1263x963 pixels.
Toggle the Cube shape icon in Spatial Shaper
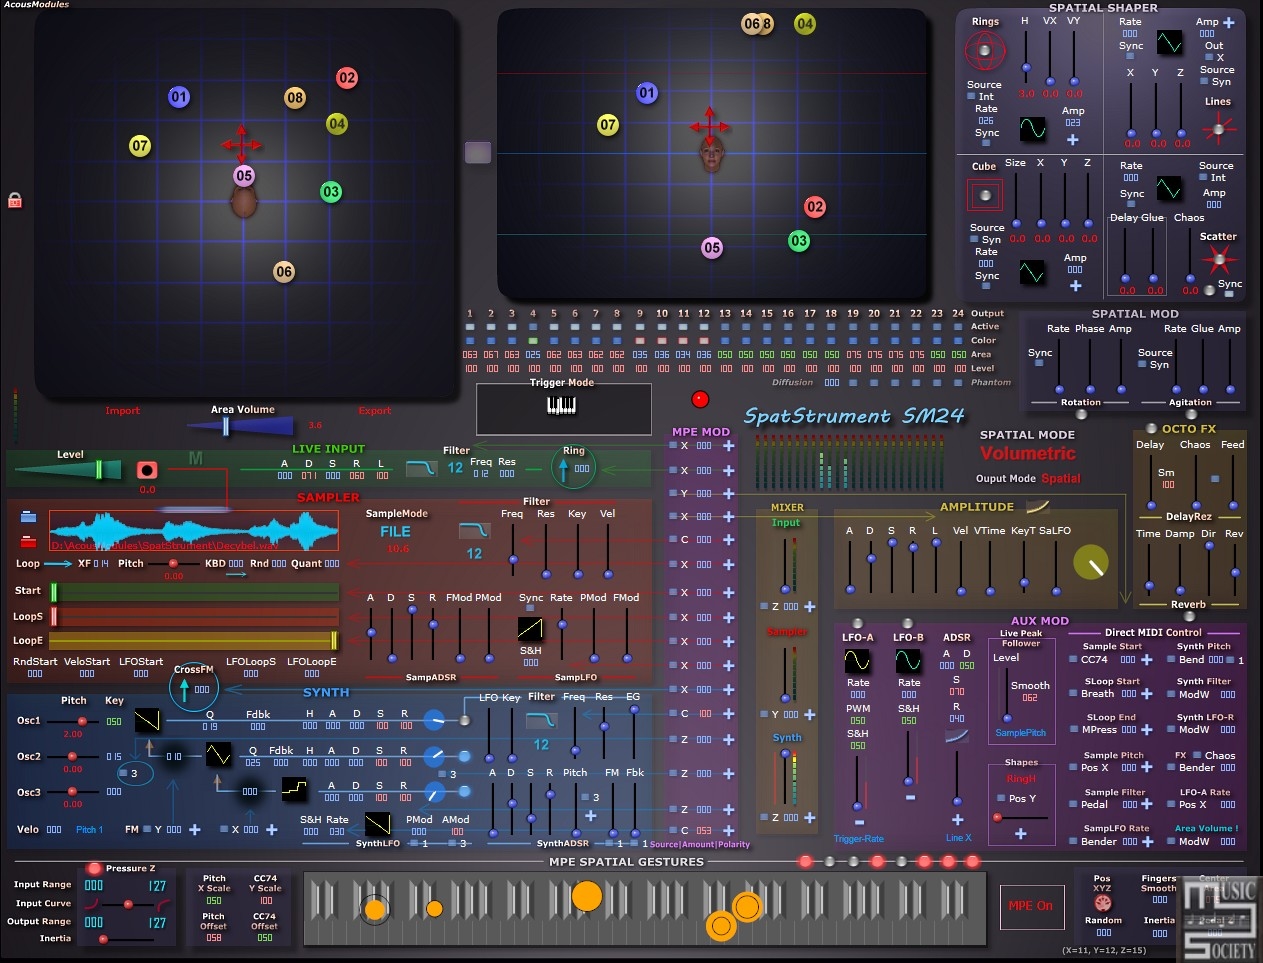(x=985, y=195)
